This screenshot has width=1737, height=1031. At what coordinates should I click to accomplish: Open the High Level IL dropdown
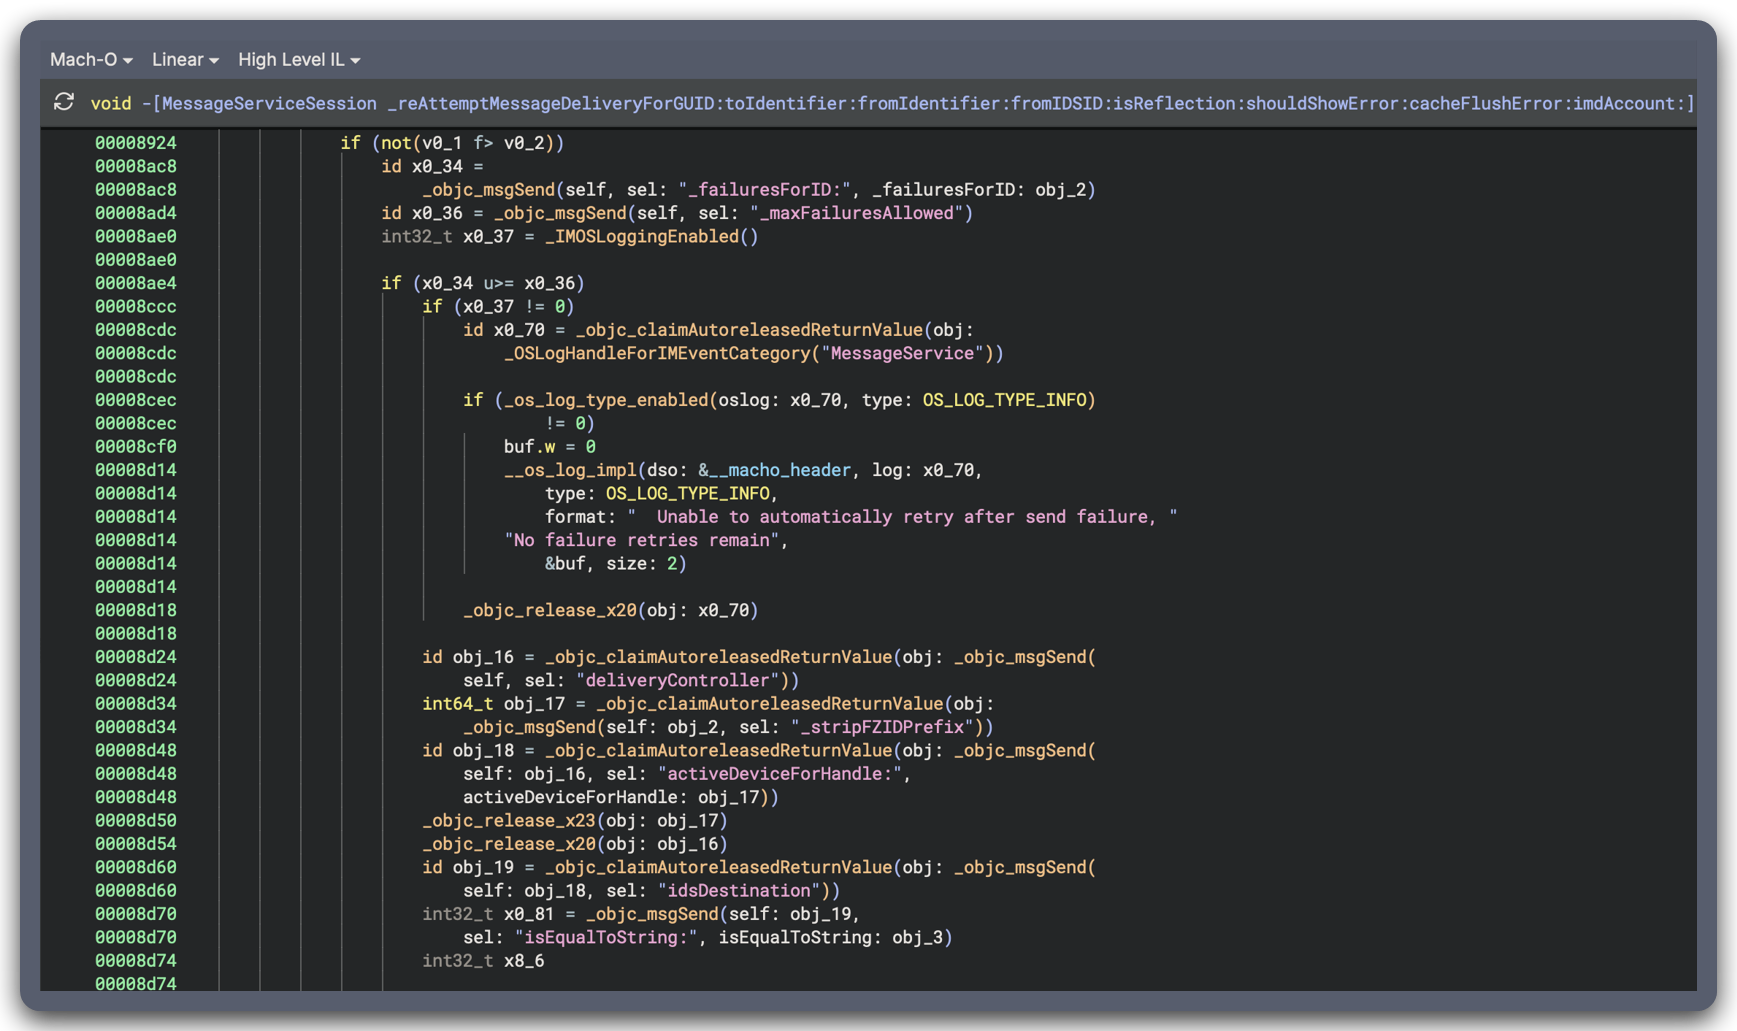click(x=299, y=60)
